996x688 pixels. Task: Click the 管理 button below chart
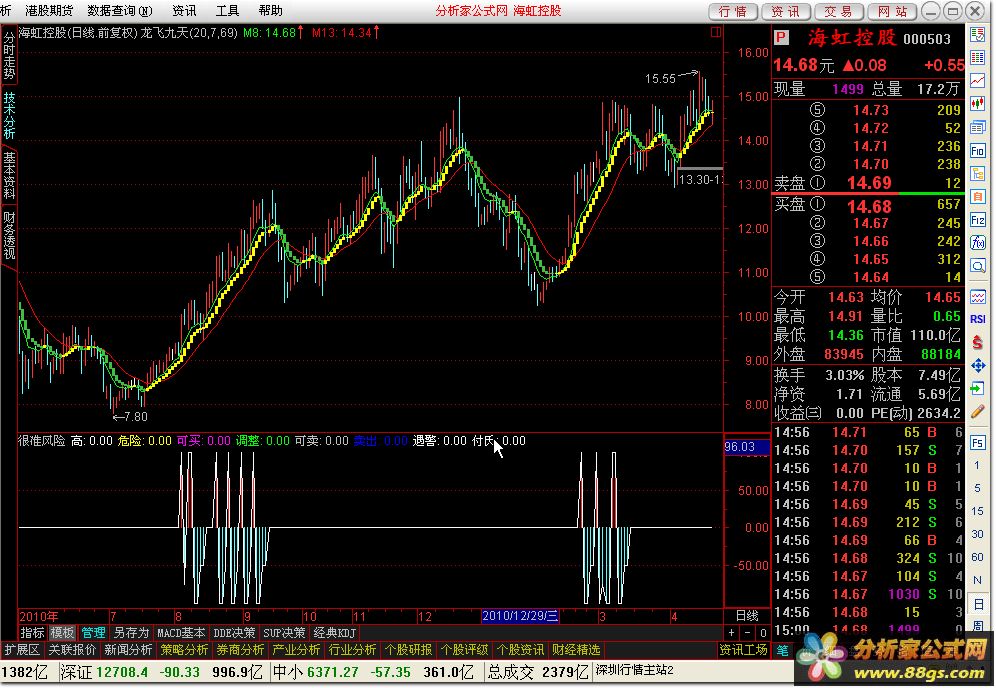(93, 633)
